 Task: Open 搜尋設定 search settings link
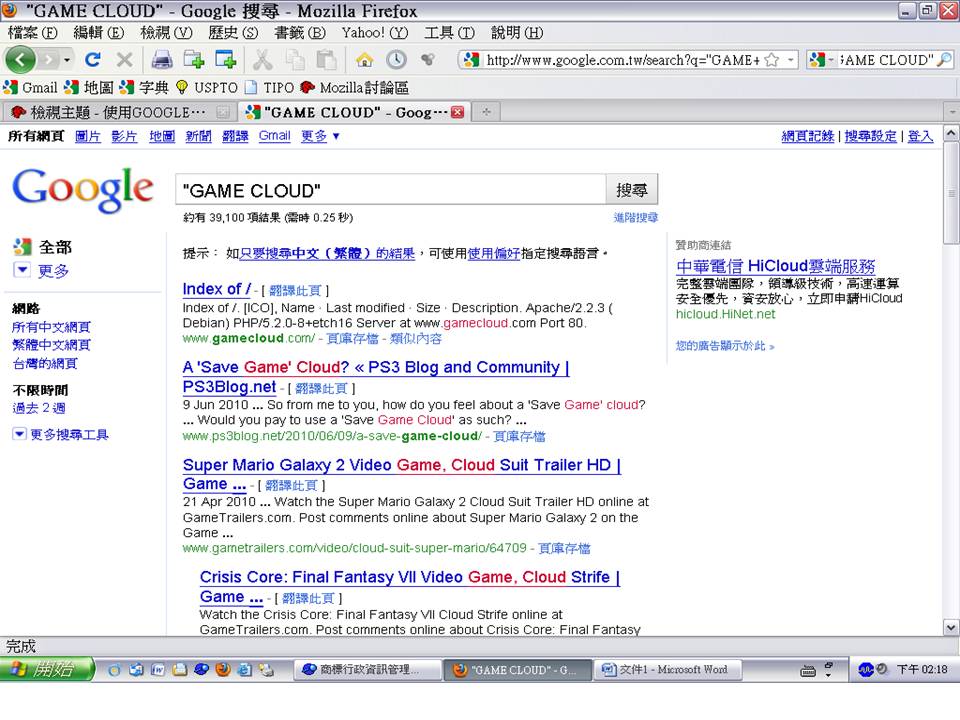870,136
